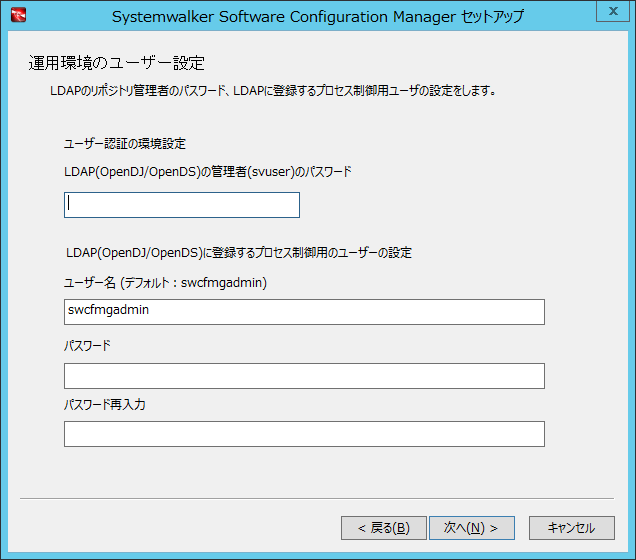Go back with the 戻る(B) button

click(384, 528)
